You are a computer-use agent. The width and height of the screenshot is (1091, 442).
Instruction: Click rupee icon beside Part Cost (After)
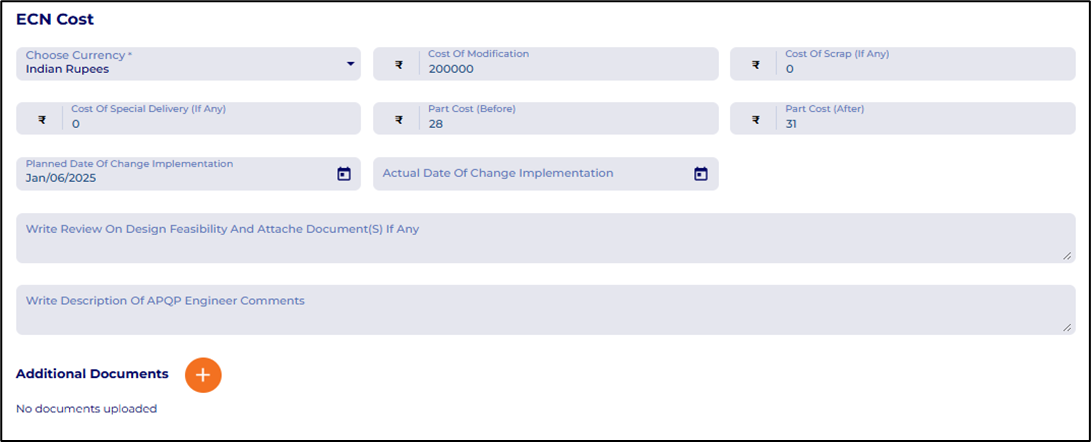point(755,120)
